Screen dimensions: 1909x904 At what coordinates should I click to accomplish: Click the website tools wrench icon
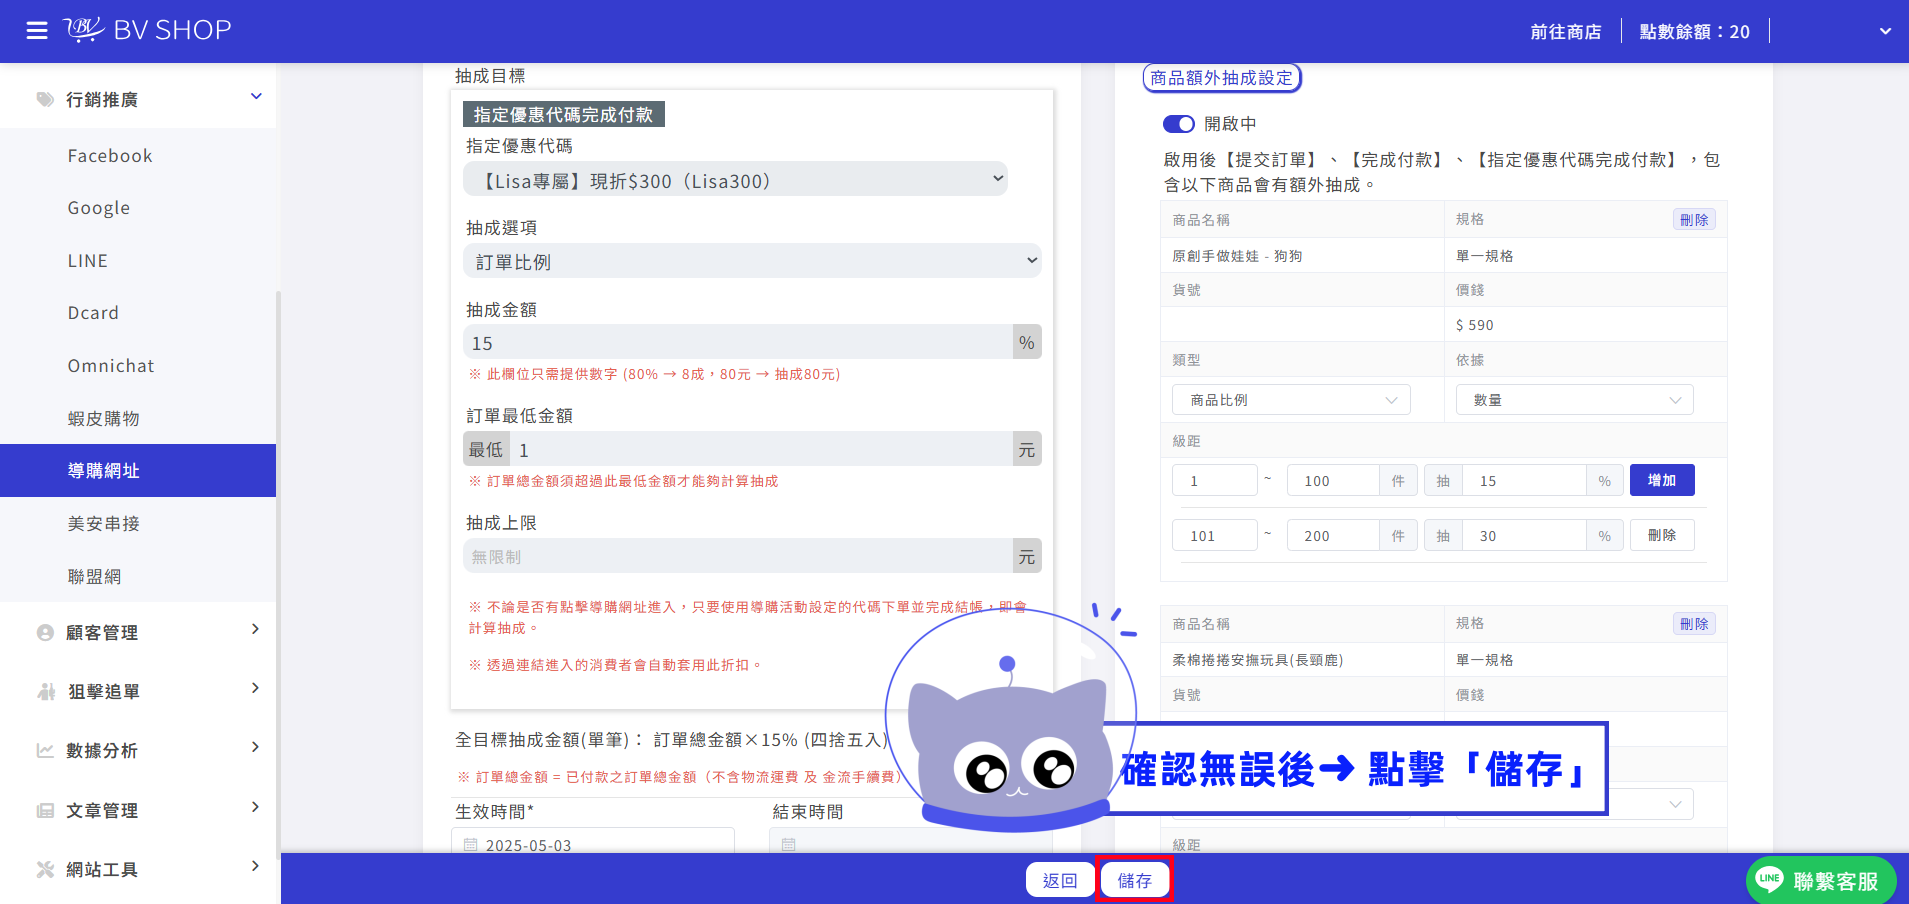coord(45,869)
